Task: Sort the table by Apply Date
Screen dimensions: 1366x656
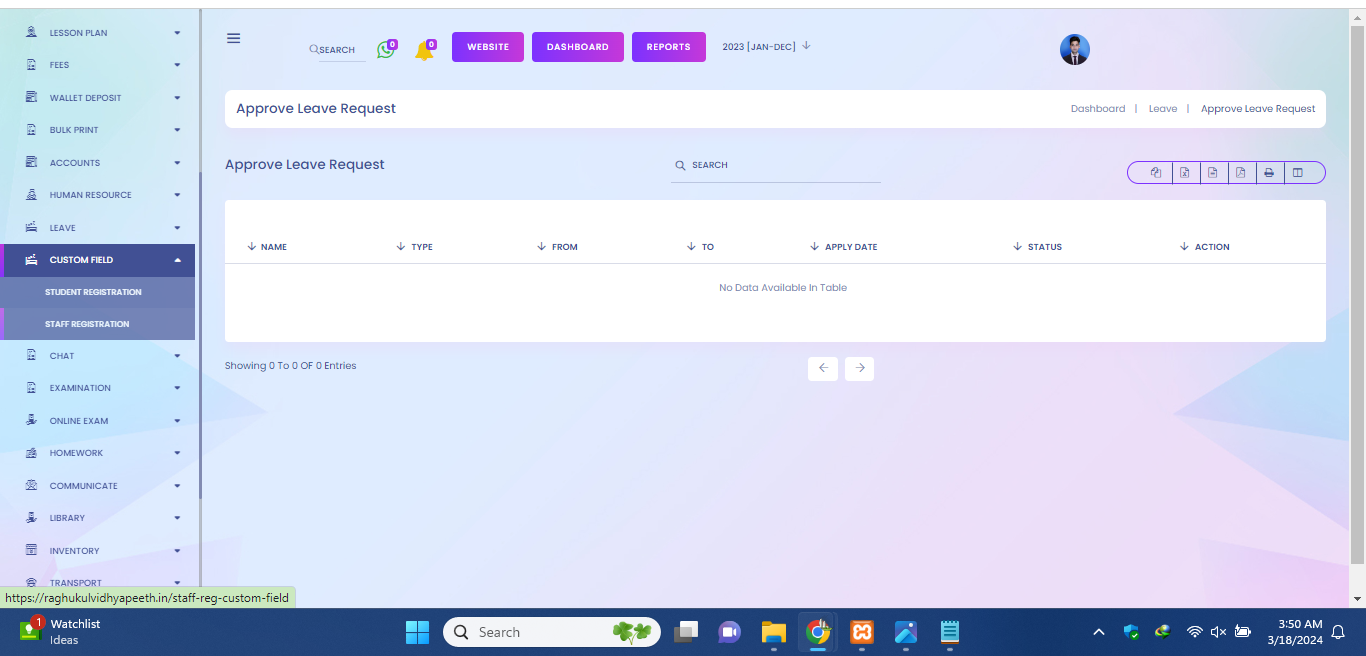Action: [x=850, y=247]
